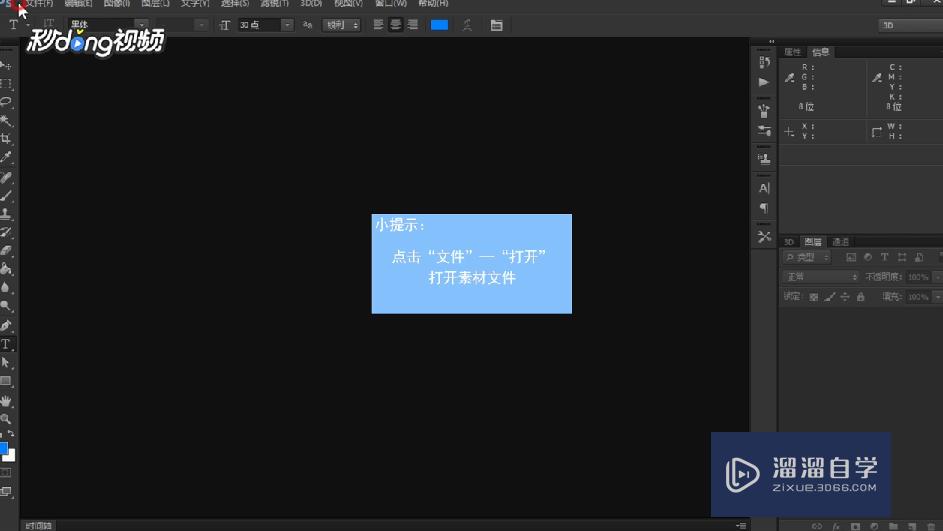Image resolution: width=943 pixels, height=531 pixels.
Task: Click the blue text color swatch
Action: point(440,25)
